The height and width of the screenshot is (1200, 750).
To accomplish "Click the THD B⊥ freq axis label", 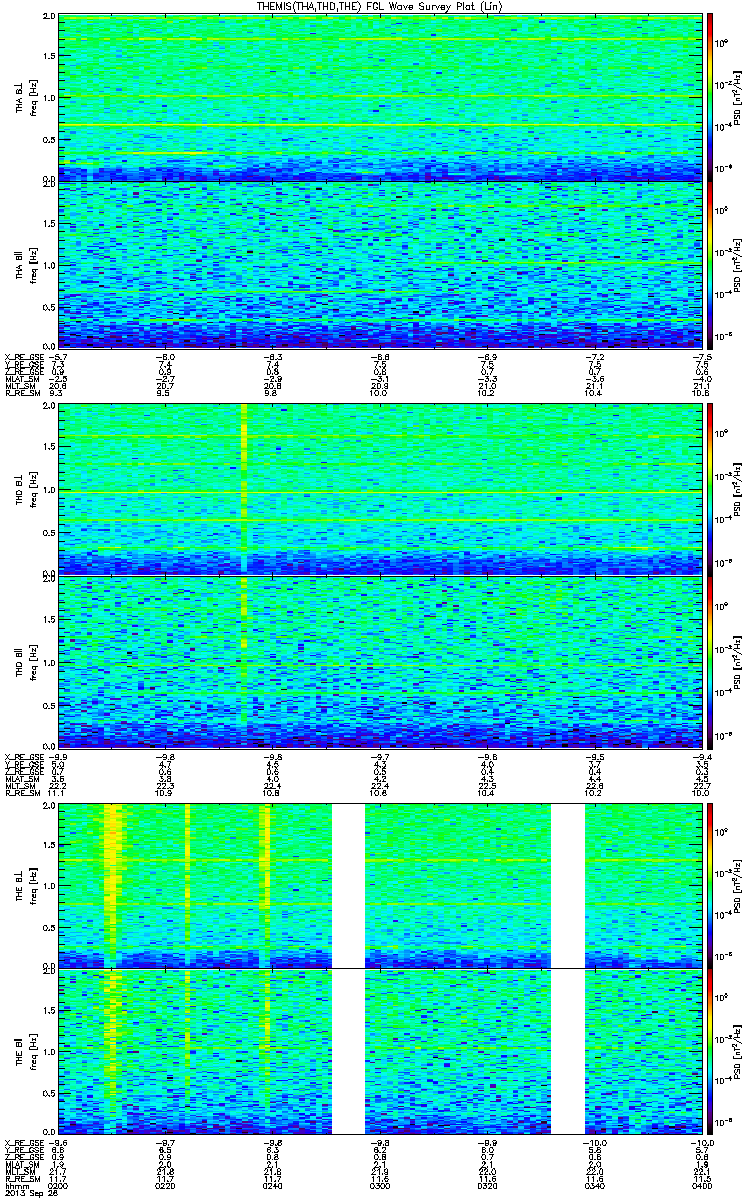I will [25, 487].
